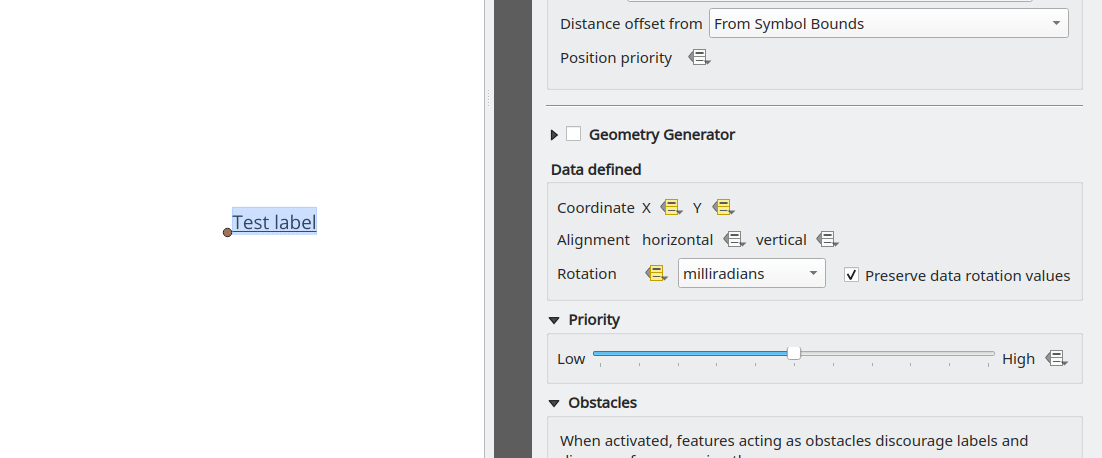Viewport: 1102px width, 458px height.
Task: Open vertical alignment data-defined override
Action: (x=826, y=240)
